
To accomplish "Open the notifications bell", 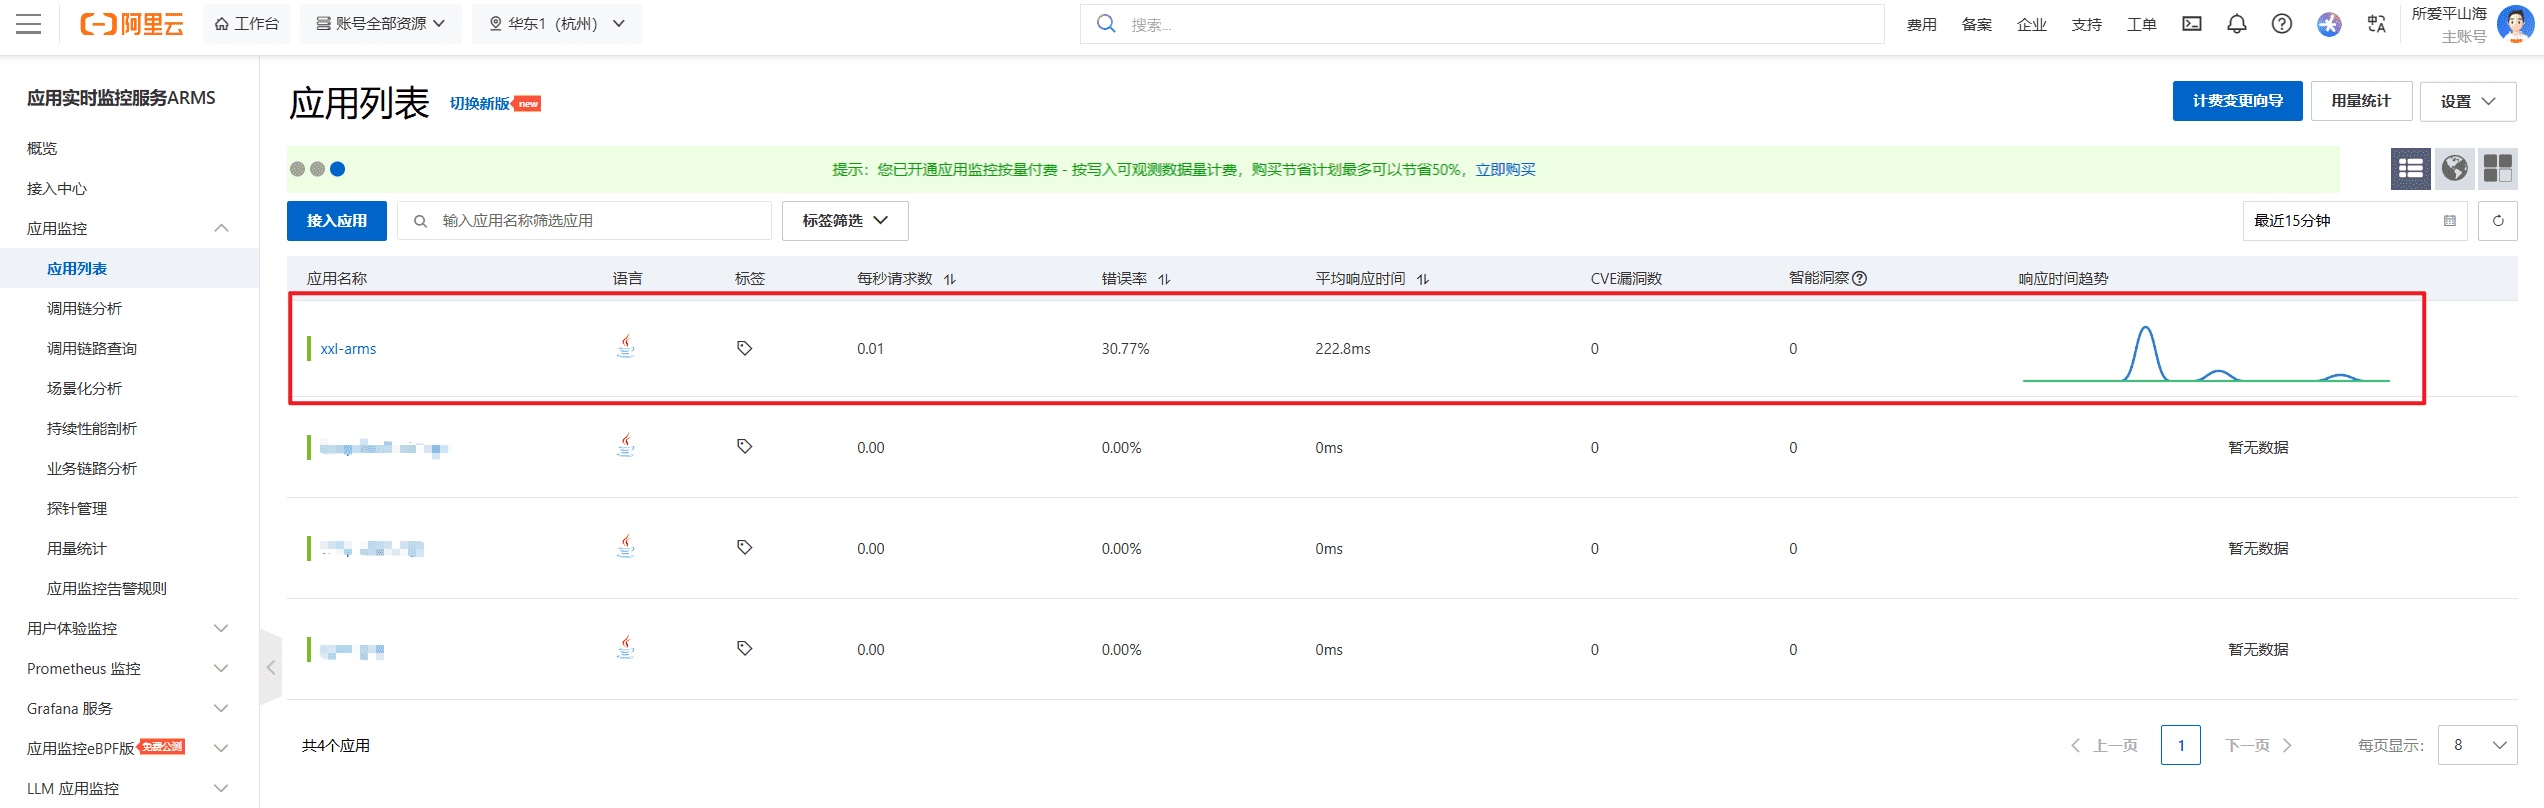I will 2236,24.
